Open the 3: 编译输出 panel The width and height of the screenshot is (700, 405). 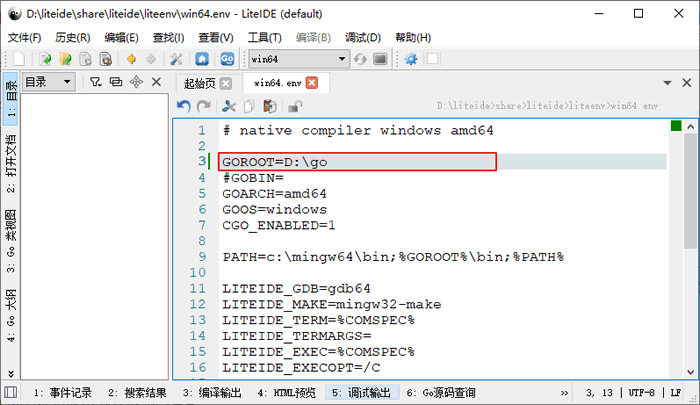pyautogui.click(x=213, y=393)
